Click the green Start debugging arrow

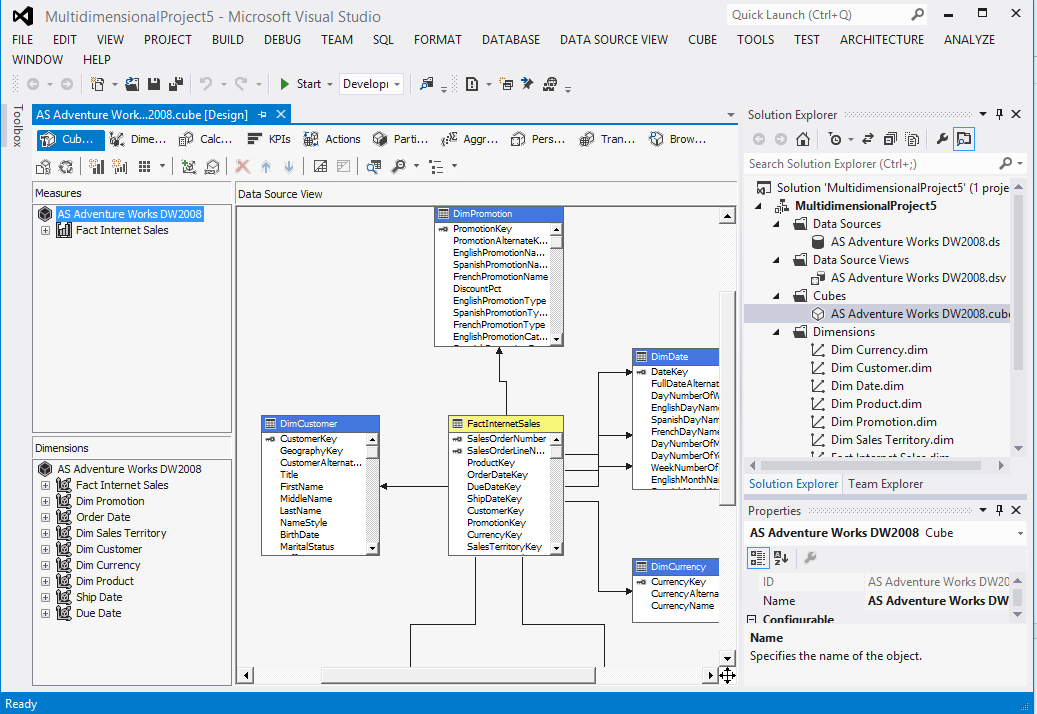285,84
